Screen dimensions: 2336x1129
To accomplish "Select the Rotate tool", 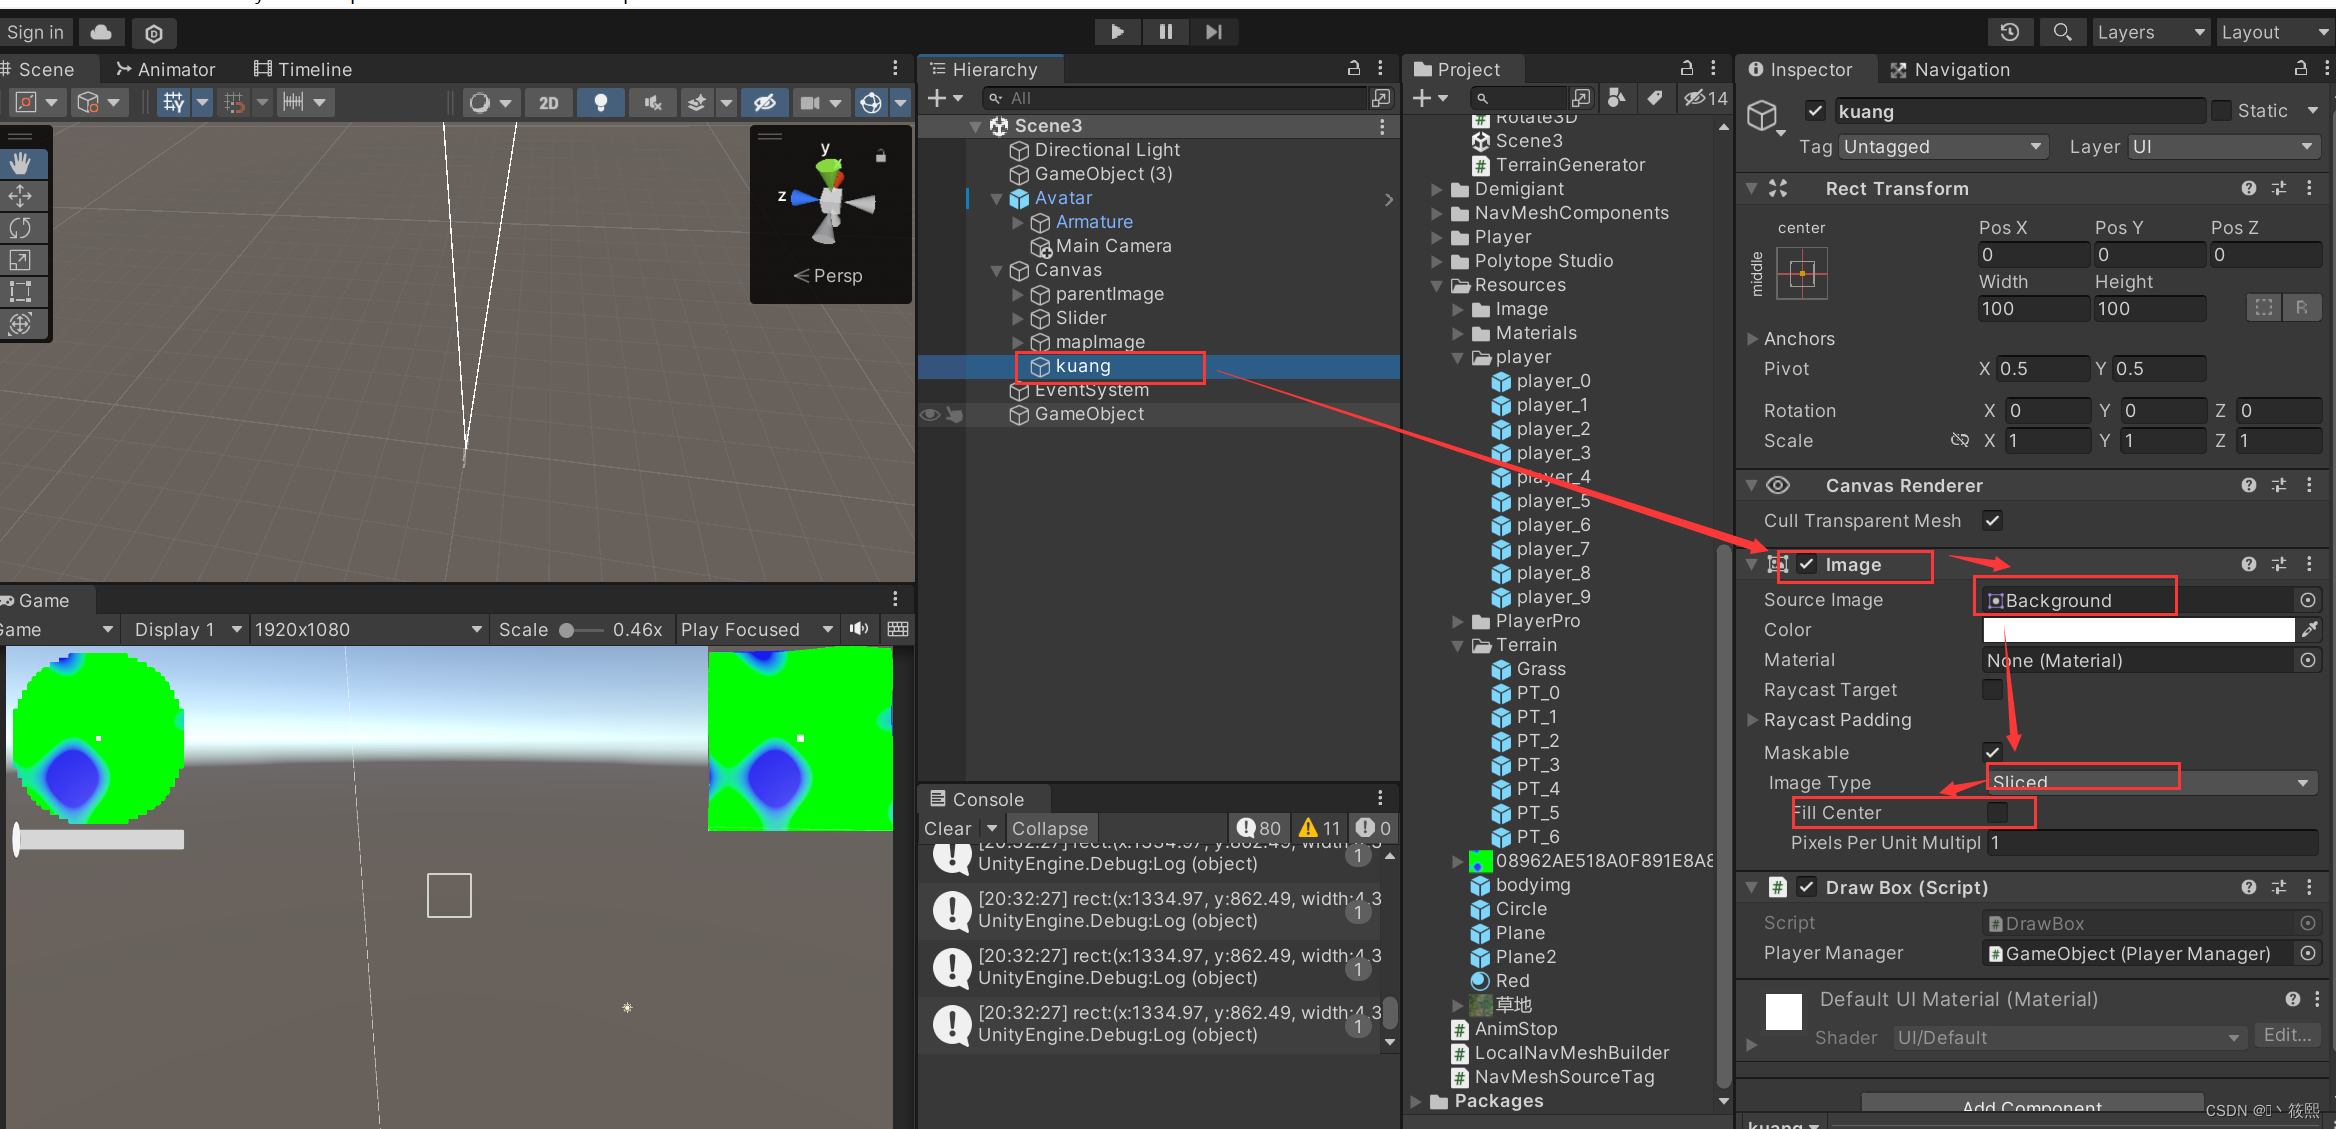I will tap(22, 228).
